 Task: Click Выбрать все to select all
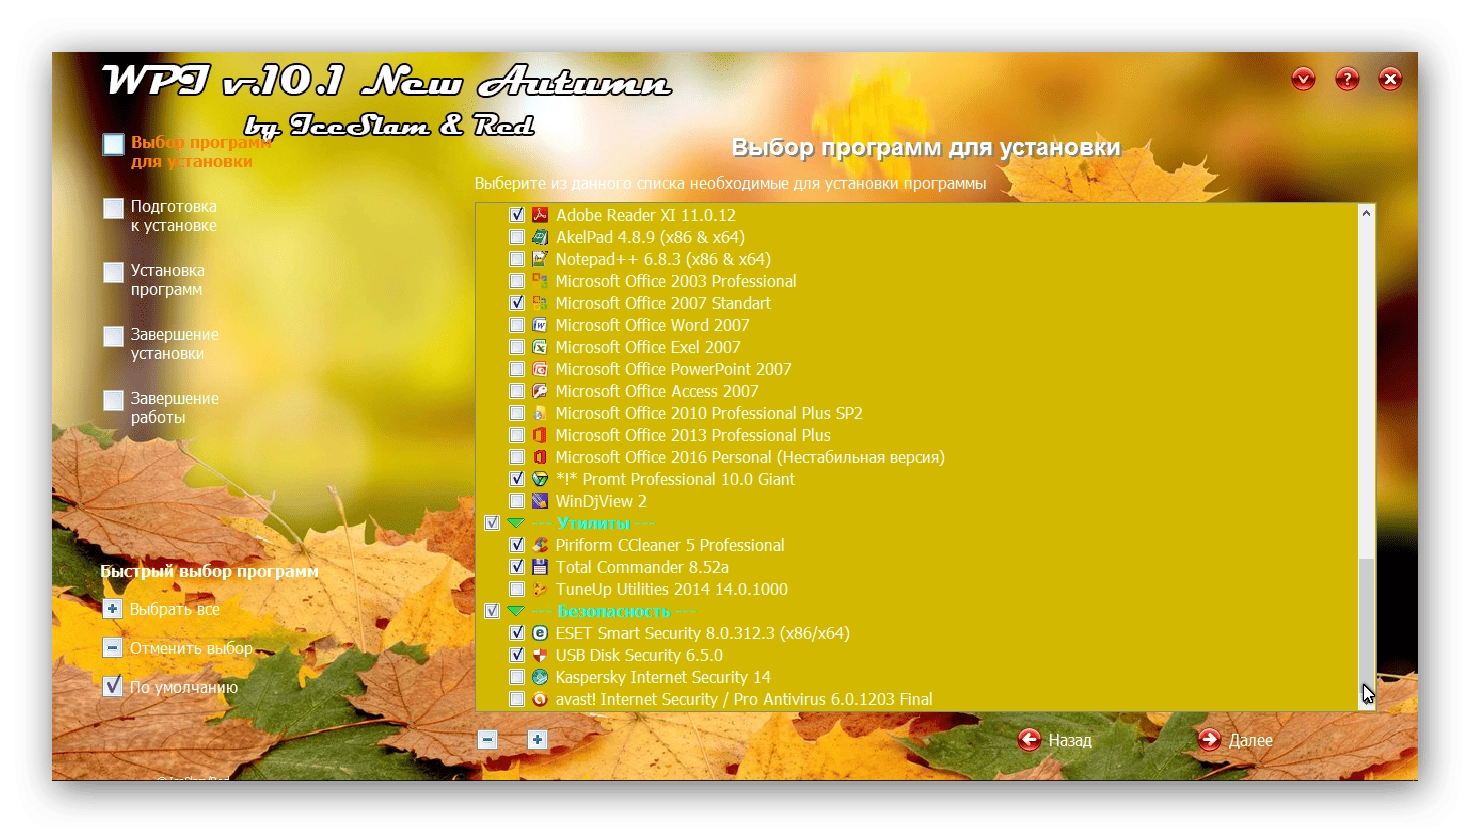click(x=161, y=609)
